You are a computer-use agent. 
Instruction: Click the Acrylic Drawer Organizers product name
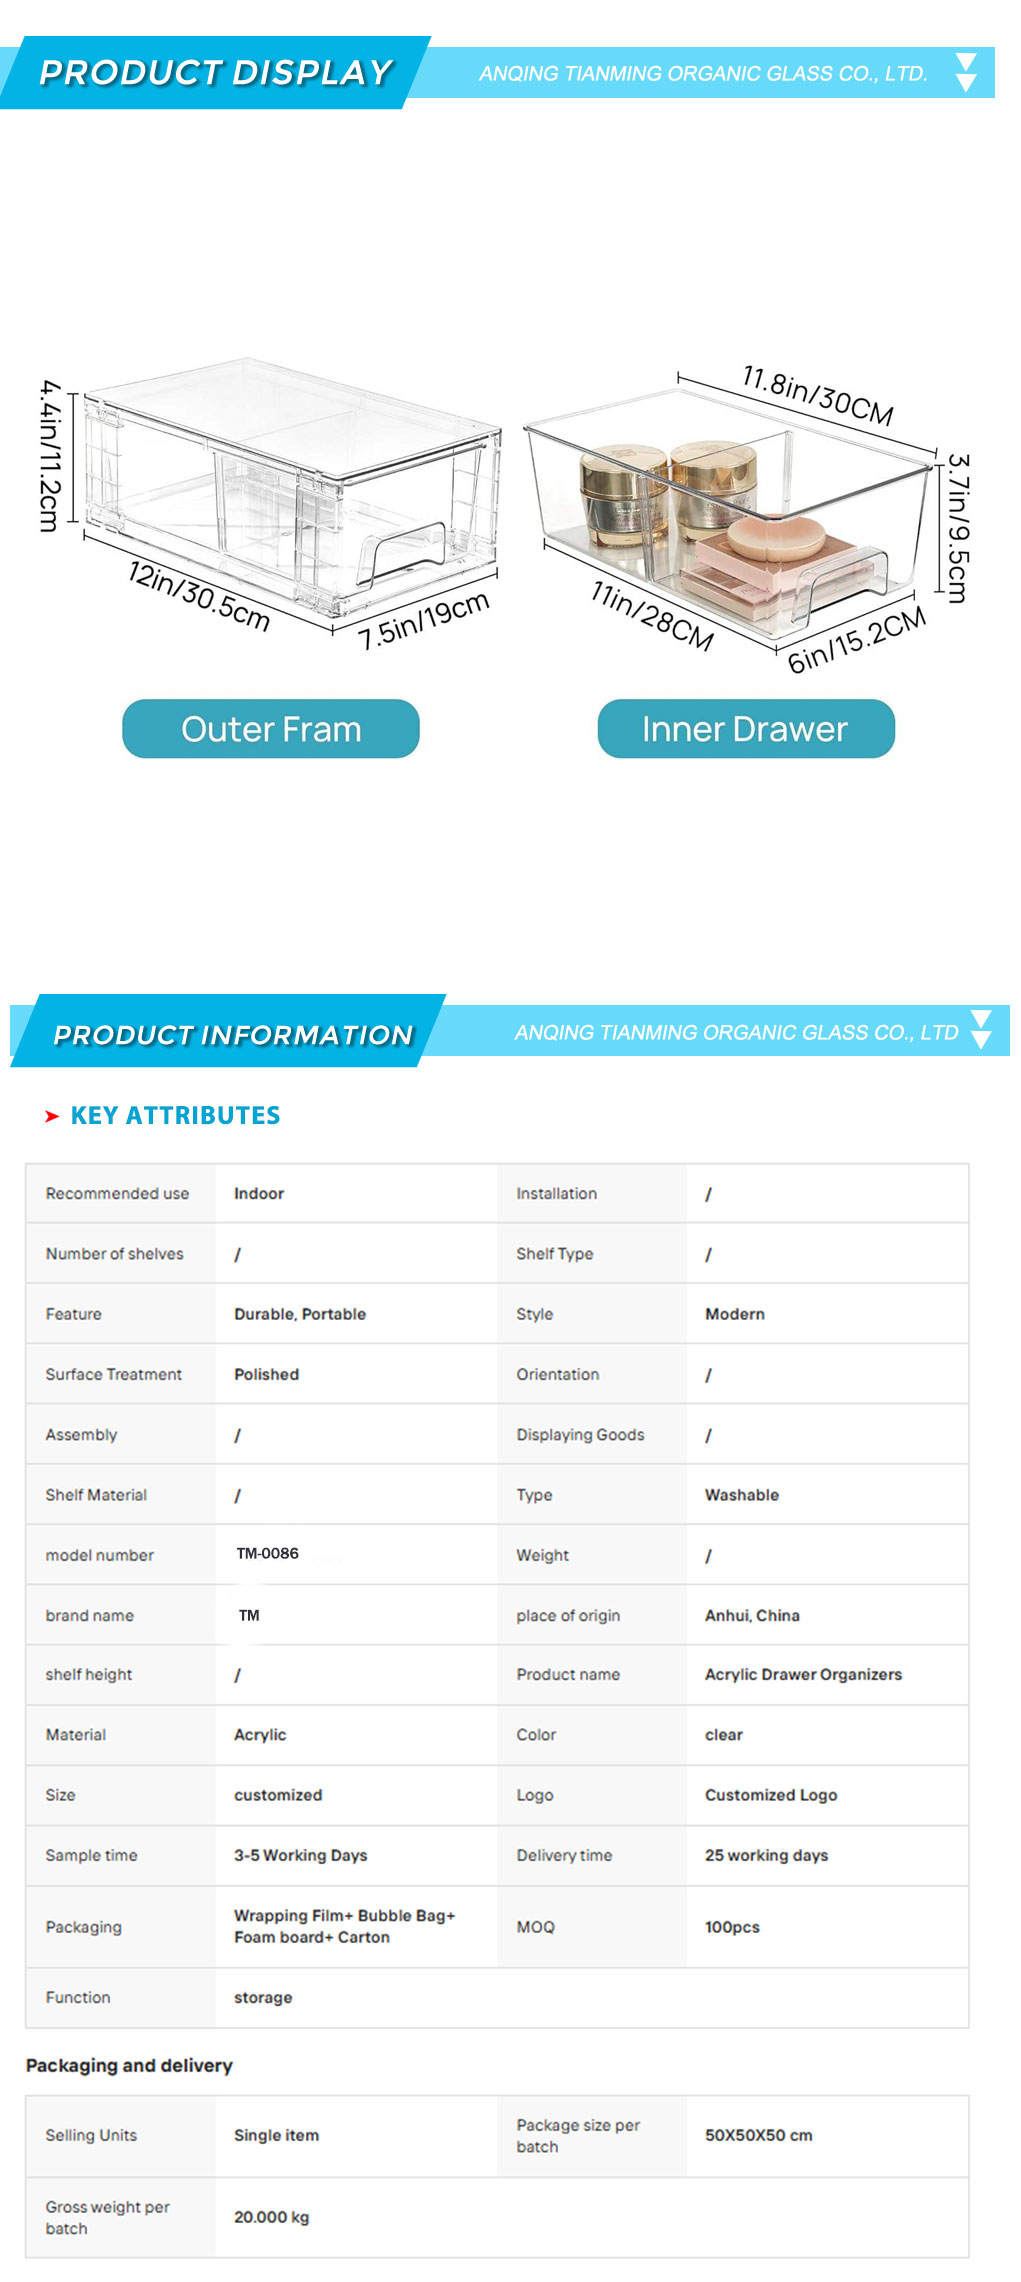click(x=803, y=1675)
